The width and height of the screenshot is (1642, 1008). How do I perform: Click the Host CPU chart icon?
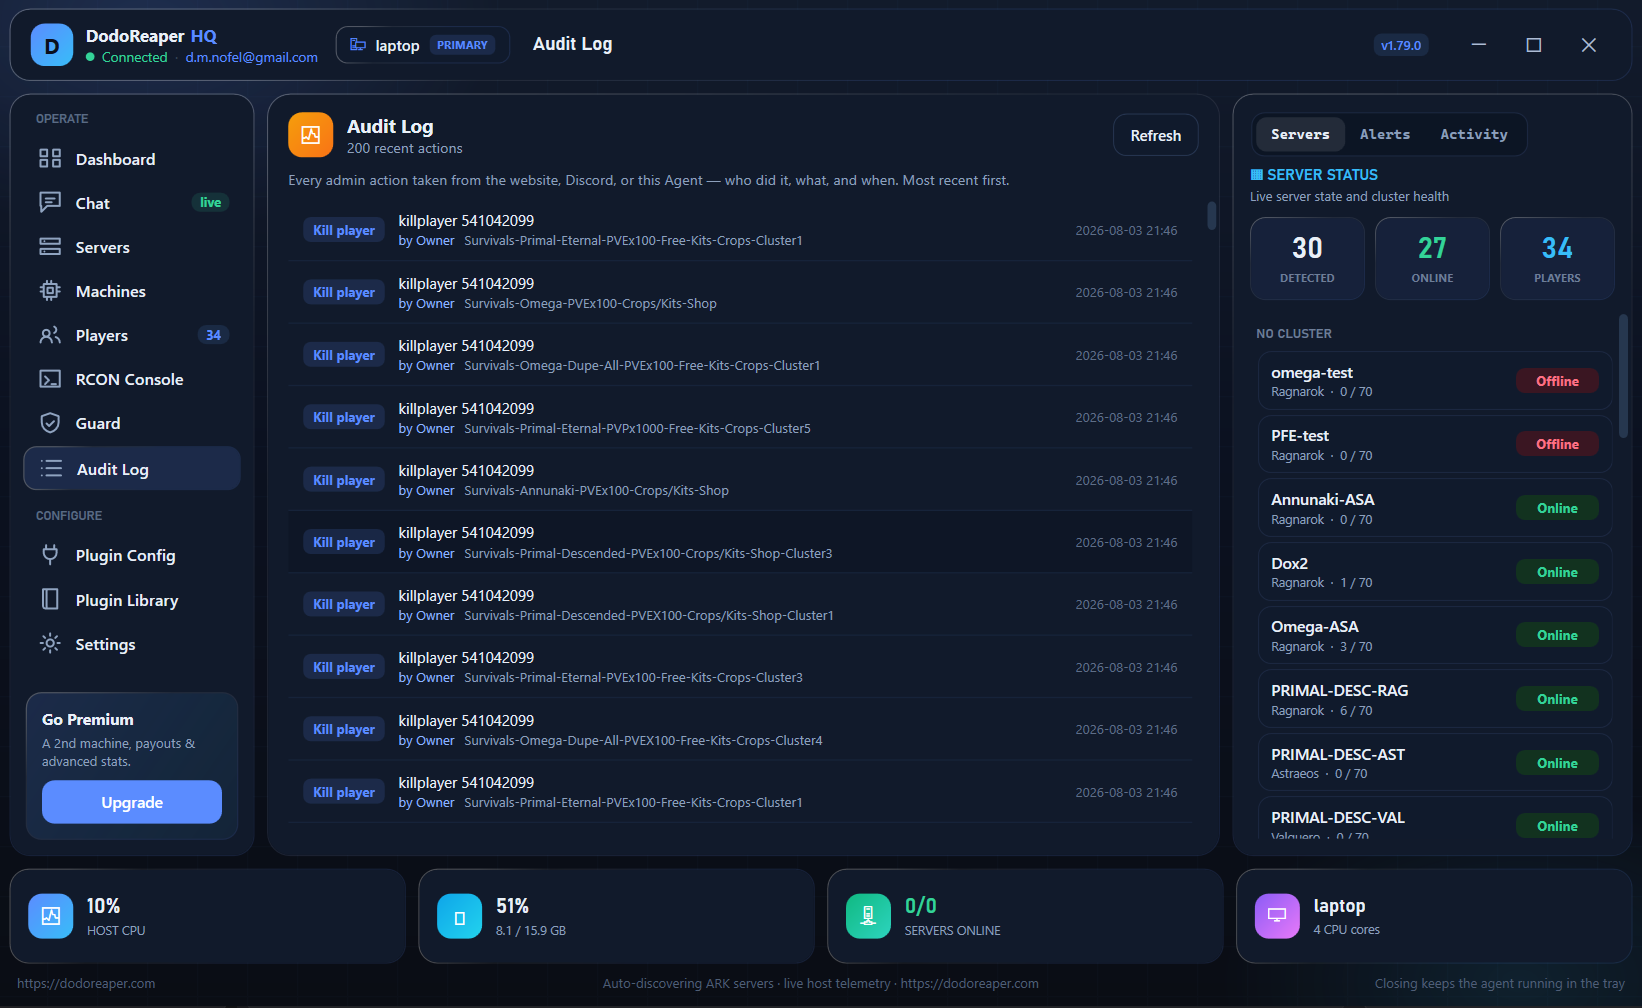coord(51,916)
